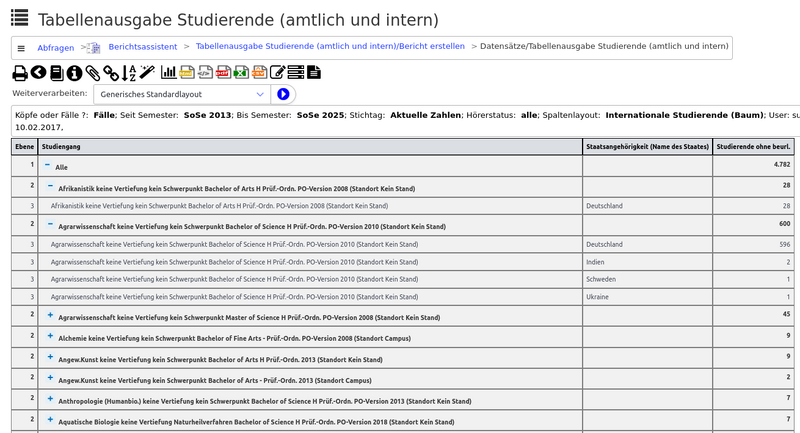Image resolution: width=800 pixels, height=433 pixels.
Task: Open the info circle icon
Action: pyautogui.click(x=75, y=72)
